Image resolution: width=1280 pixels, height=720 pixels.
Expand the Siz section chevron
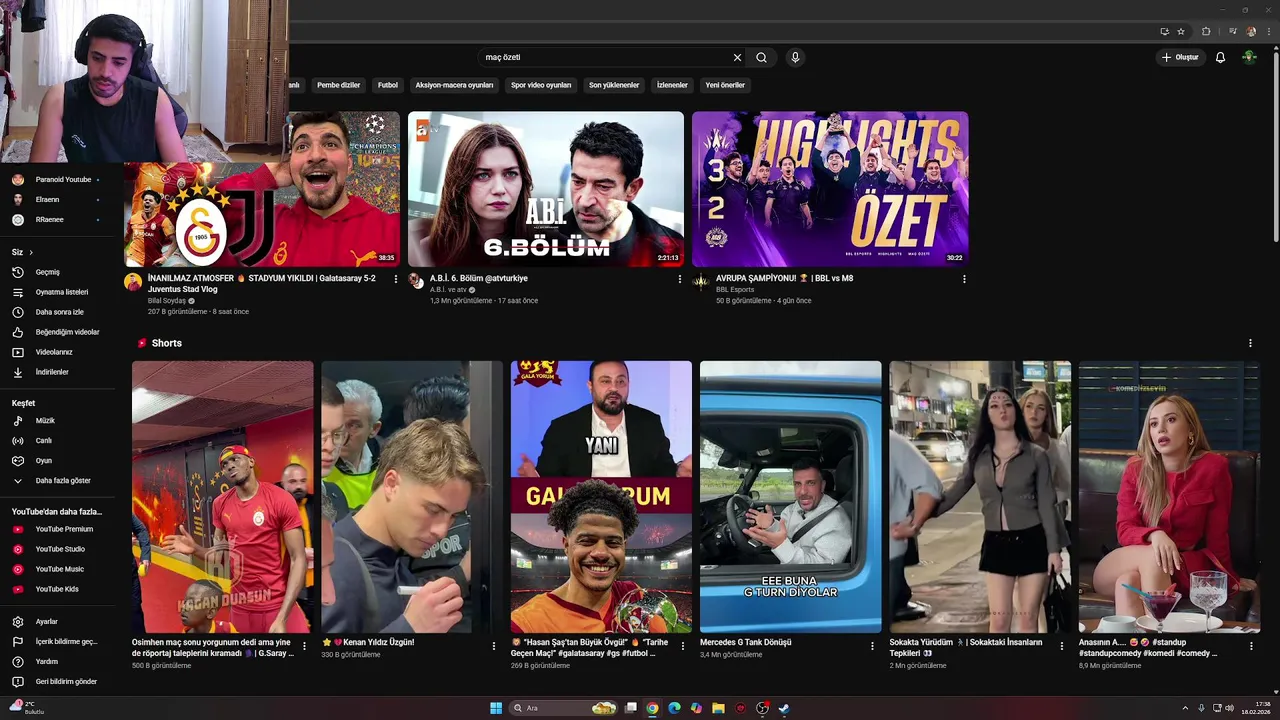click(x=31, y=252)
